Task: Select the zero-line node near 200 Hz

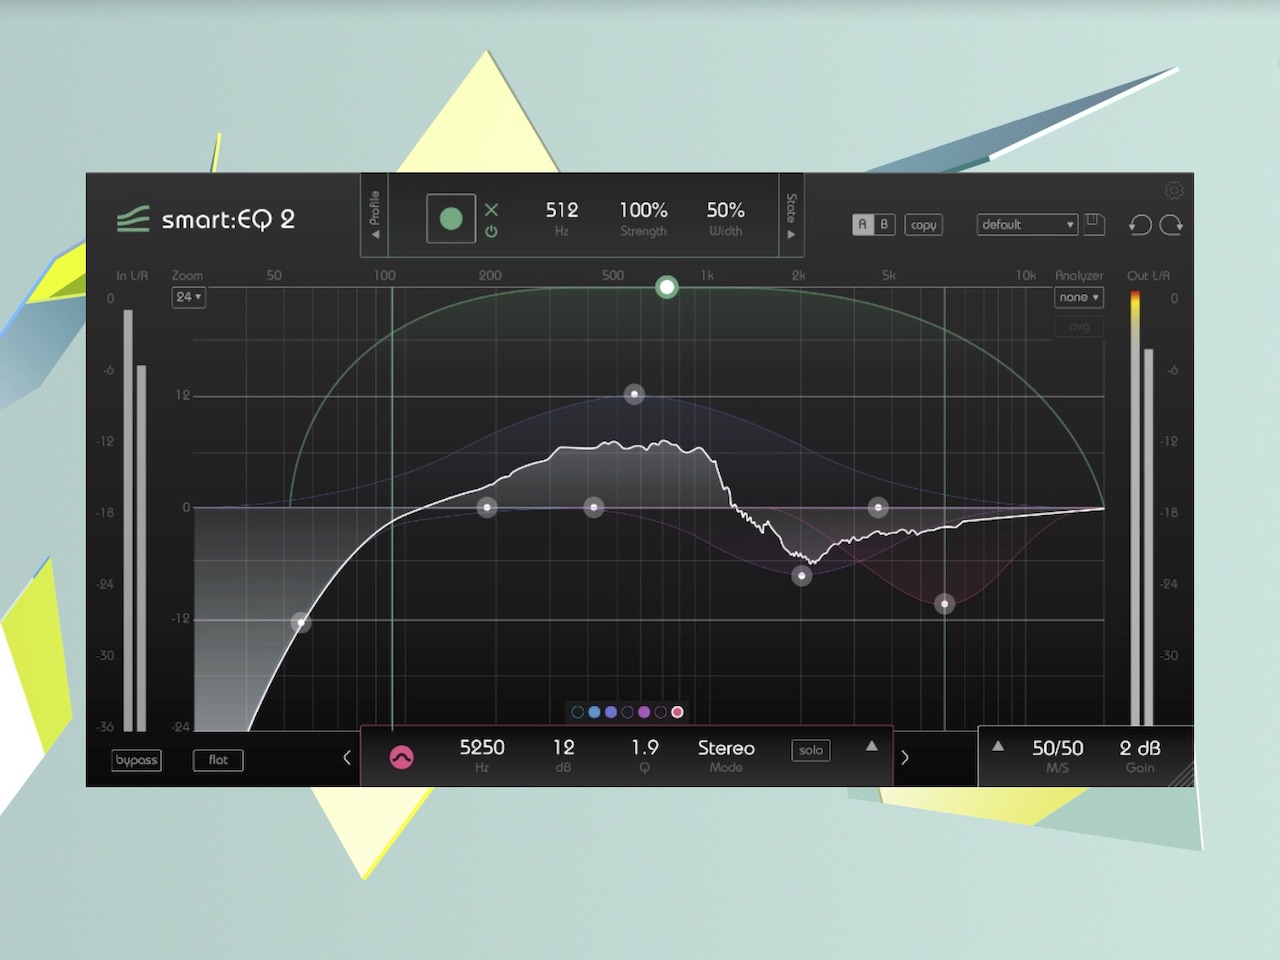Action: (487, 507)
